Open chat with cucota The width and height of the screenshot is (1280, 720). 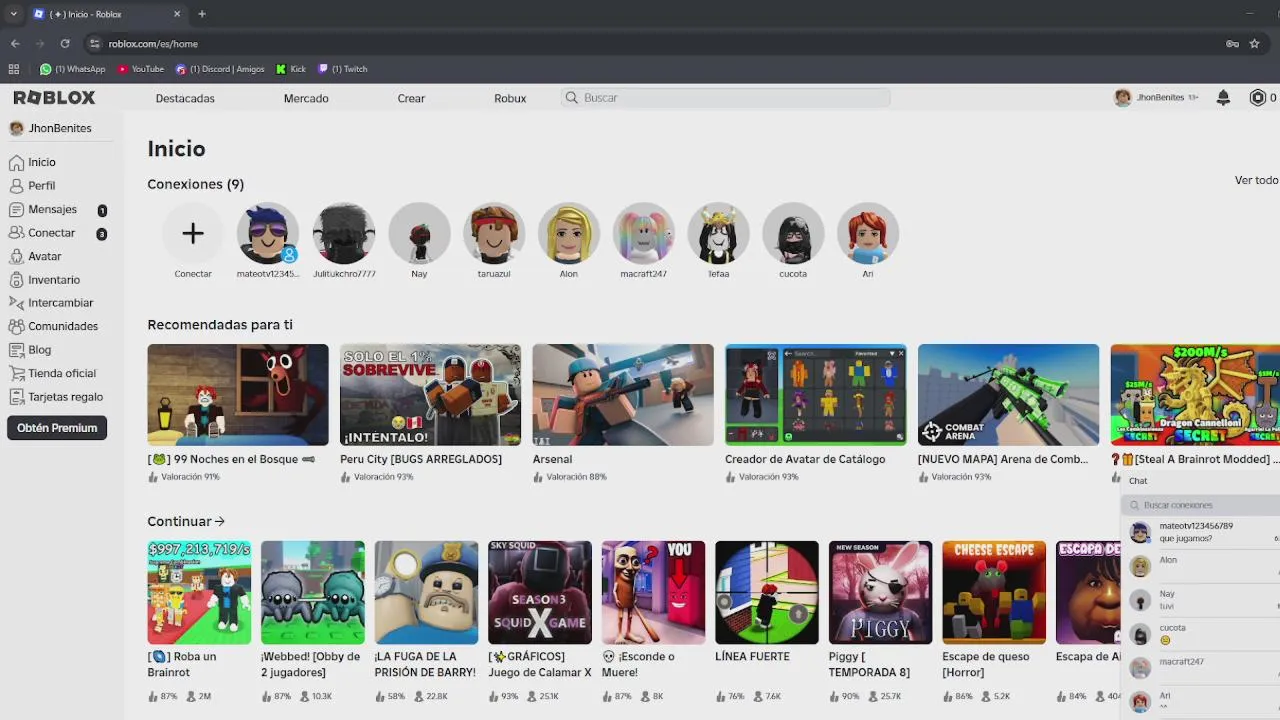pos(1202,634)
